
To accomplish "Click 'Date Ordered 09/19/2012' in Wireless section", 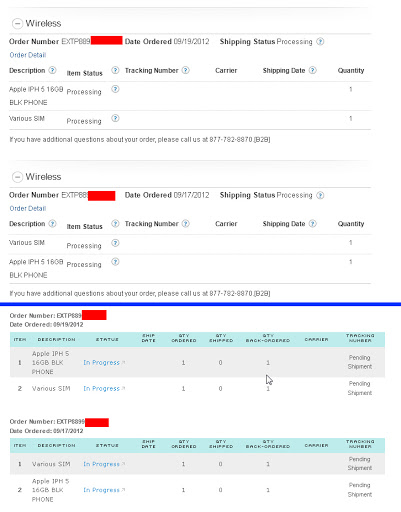I will (167, 42).
